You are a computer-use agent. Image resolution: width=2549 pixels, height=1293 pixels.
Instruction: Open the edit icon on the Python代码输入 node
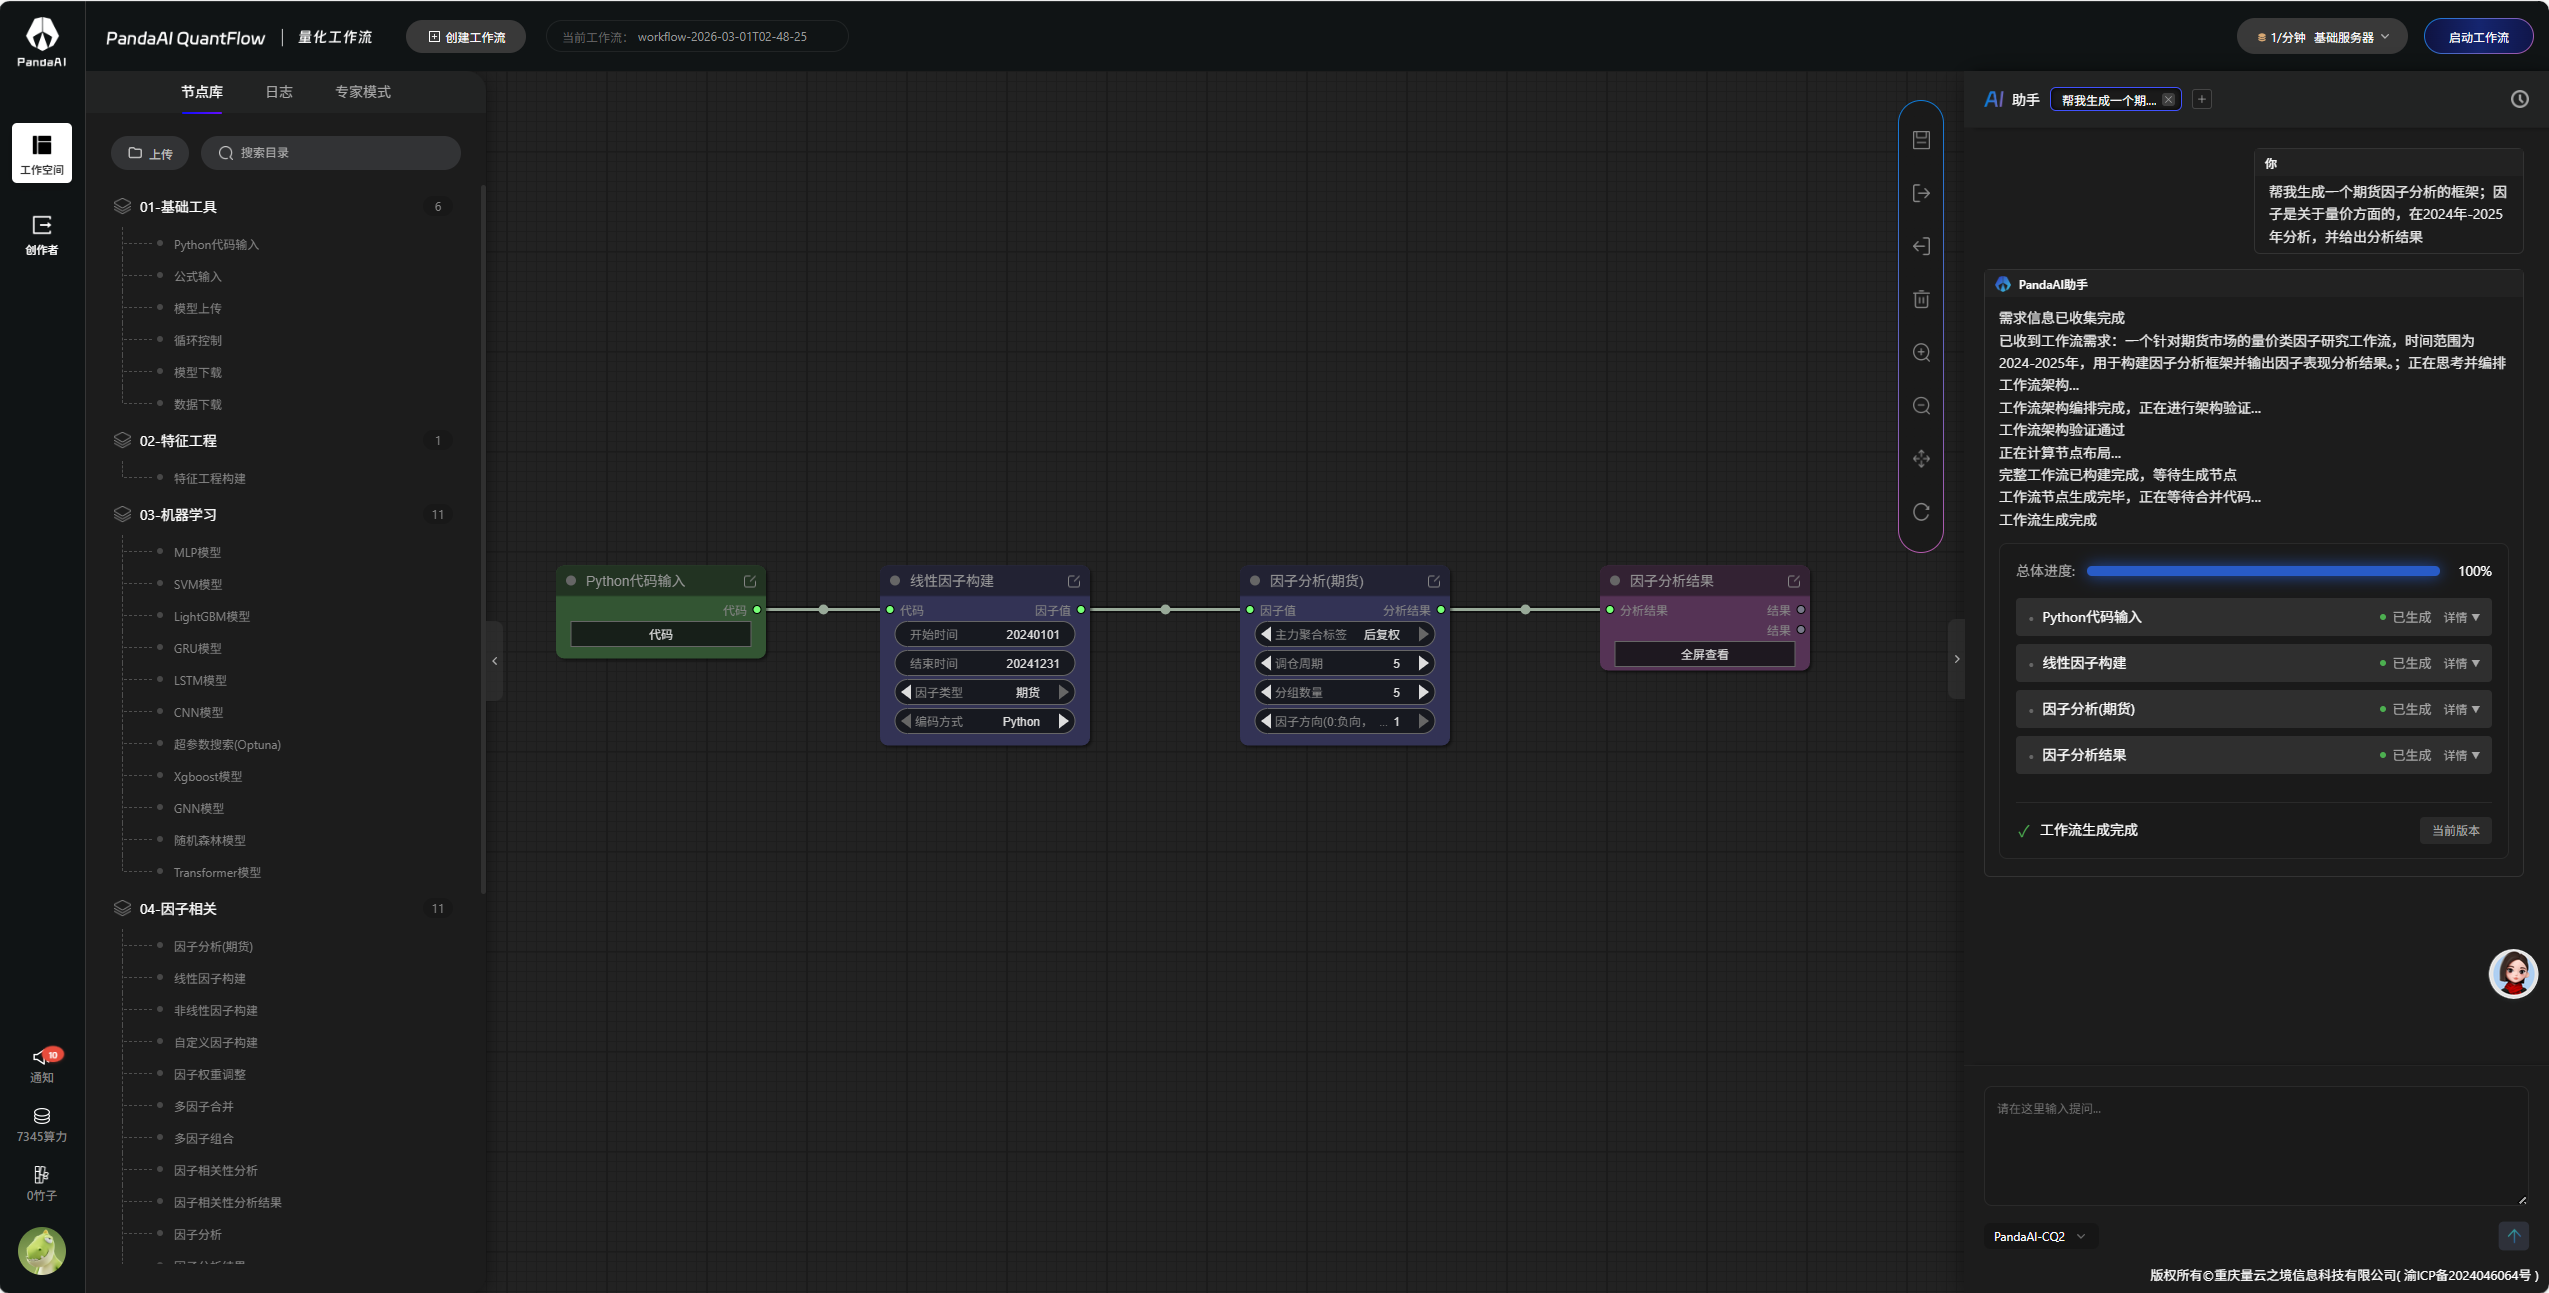tap(750, 581)
